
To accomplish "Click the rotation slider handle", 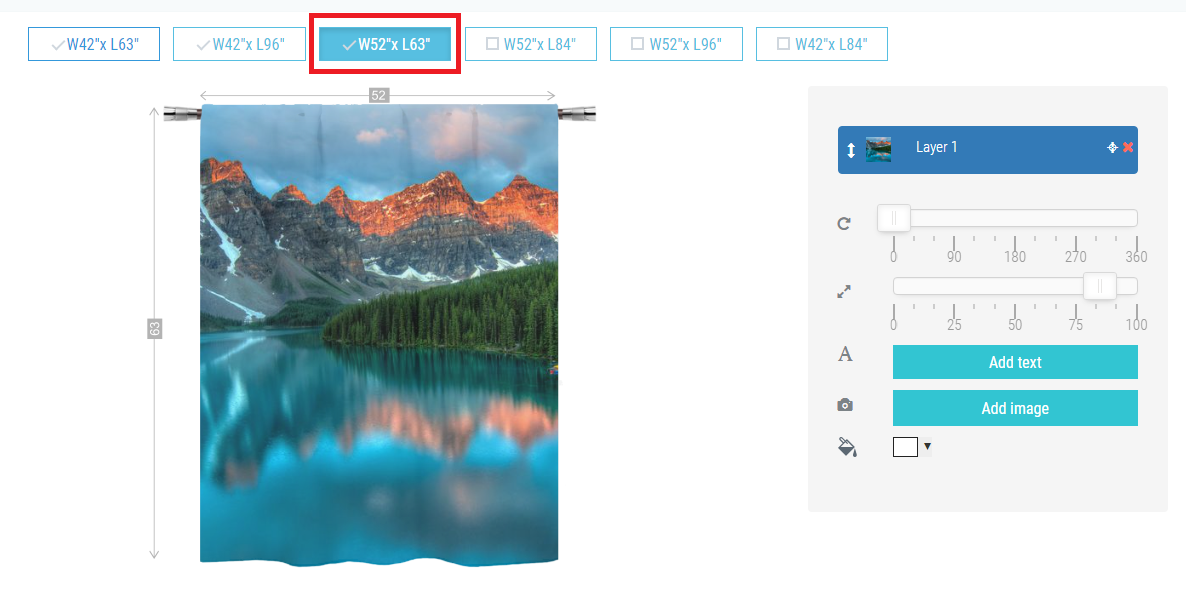I will (894, 218).
